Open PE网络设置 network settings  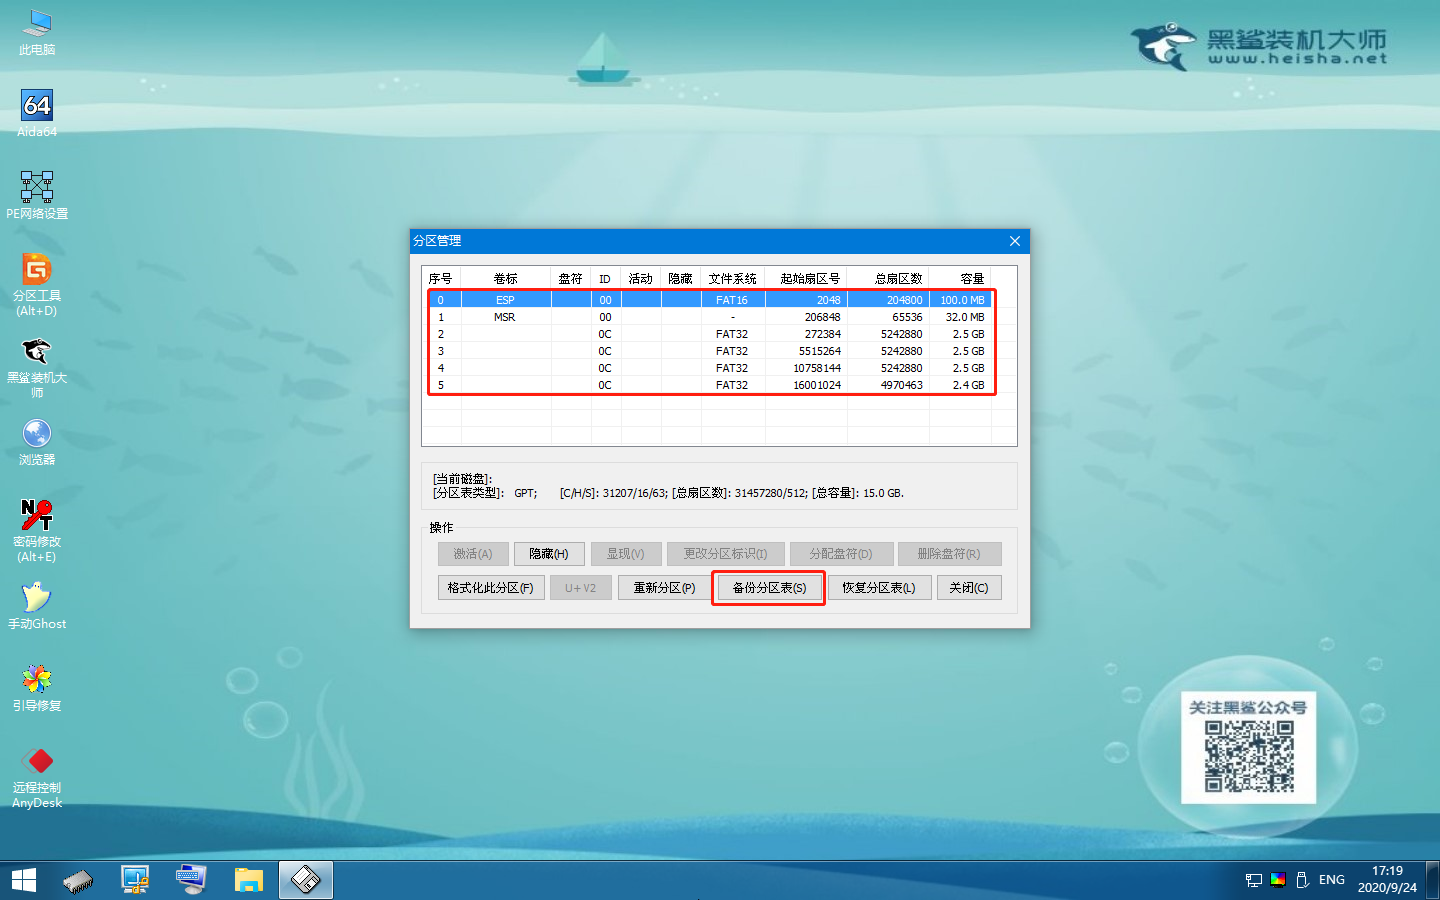point(37,188)
